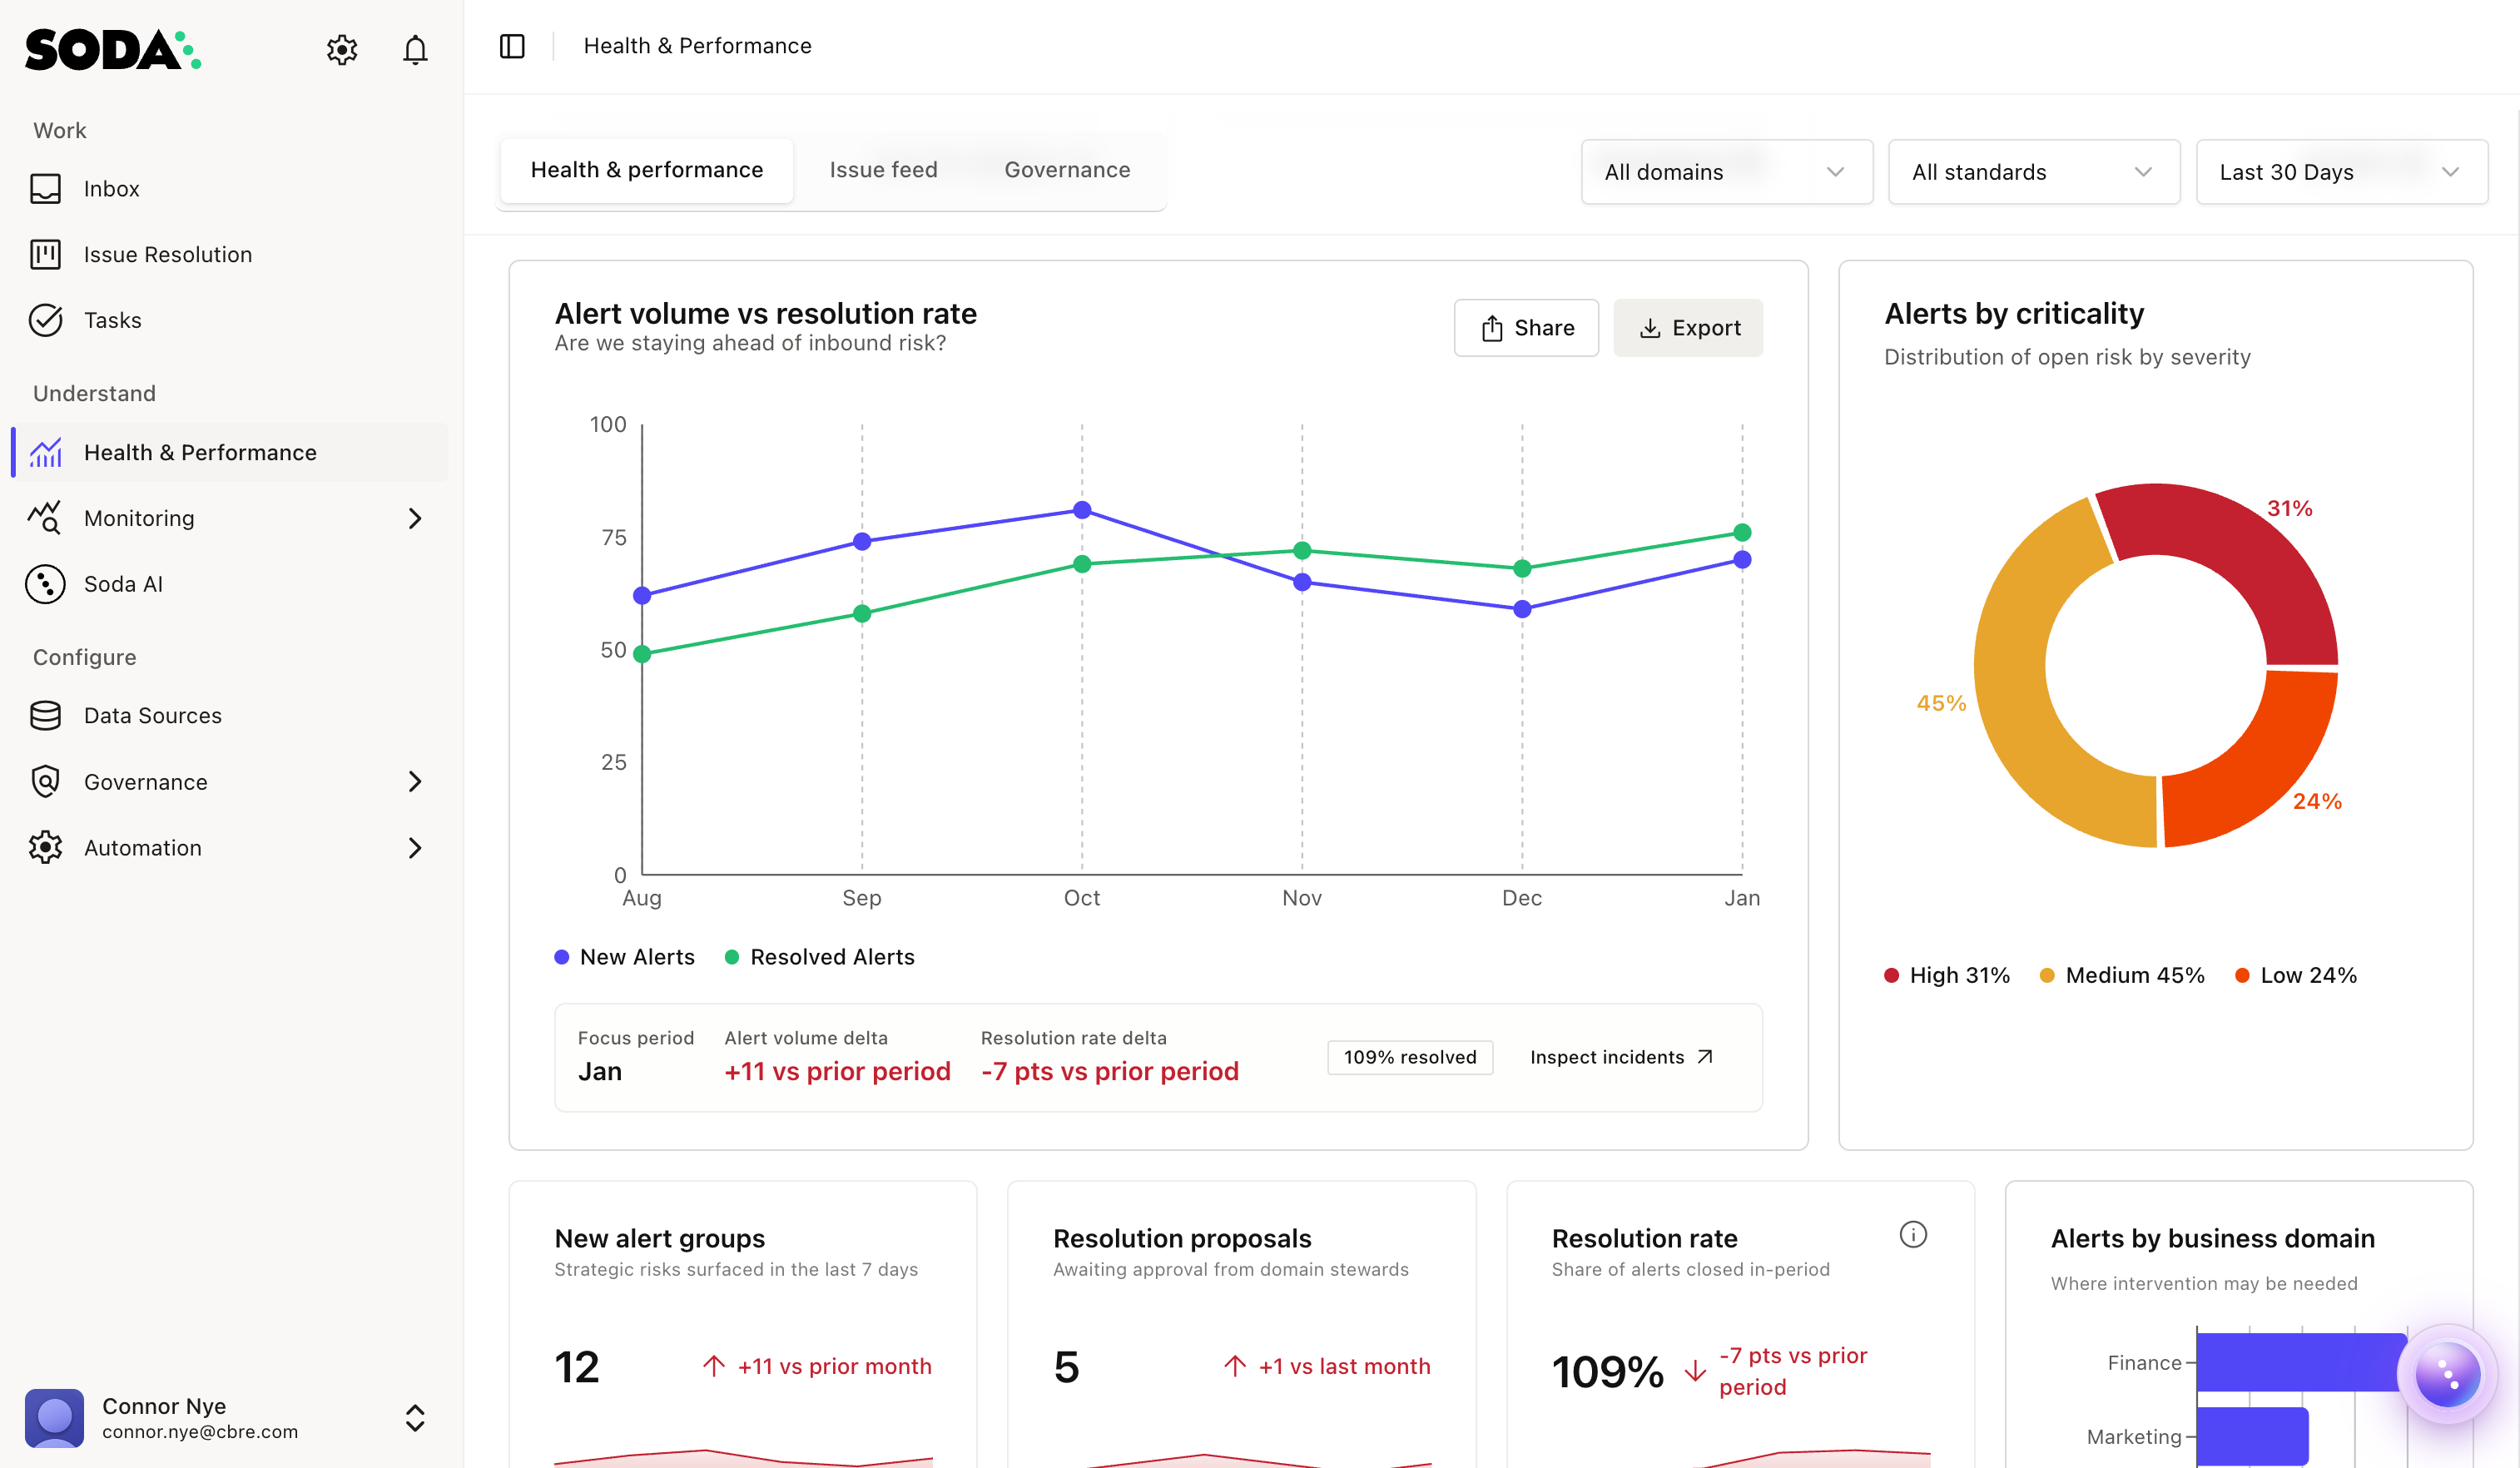Click the Resolution rate info icon
Viewport: 2520px width, 1468px height.
pos(1912,1235)
